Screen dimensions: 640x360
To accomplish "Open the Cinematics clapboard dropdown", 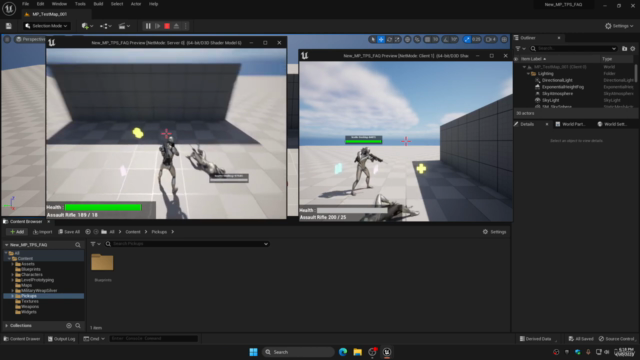I will [124, 26].
